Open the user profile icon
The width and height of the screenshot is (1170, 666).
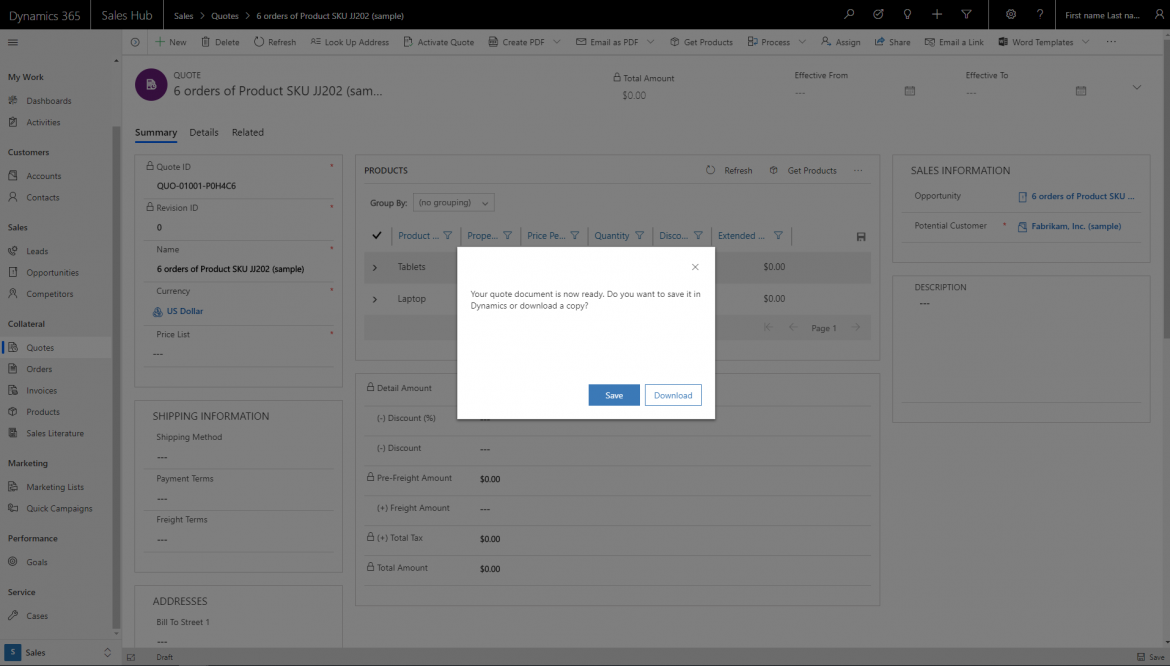click(x=1159, y=14)
